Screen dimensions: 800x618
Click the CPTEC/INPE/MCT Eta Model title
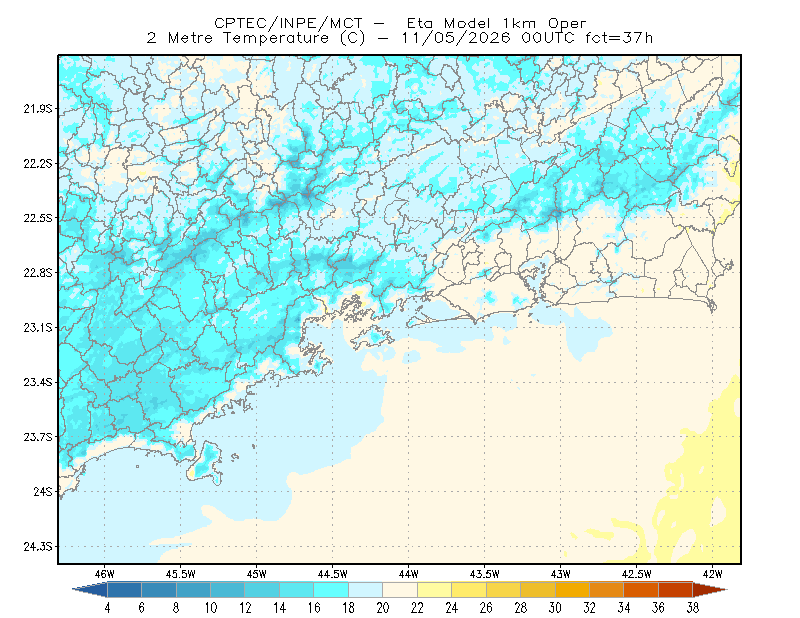coord(400,23)
